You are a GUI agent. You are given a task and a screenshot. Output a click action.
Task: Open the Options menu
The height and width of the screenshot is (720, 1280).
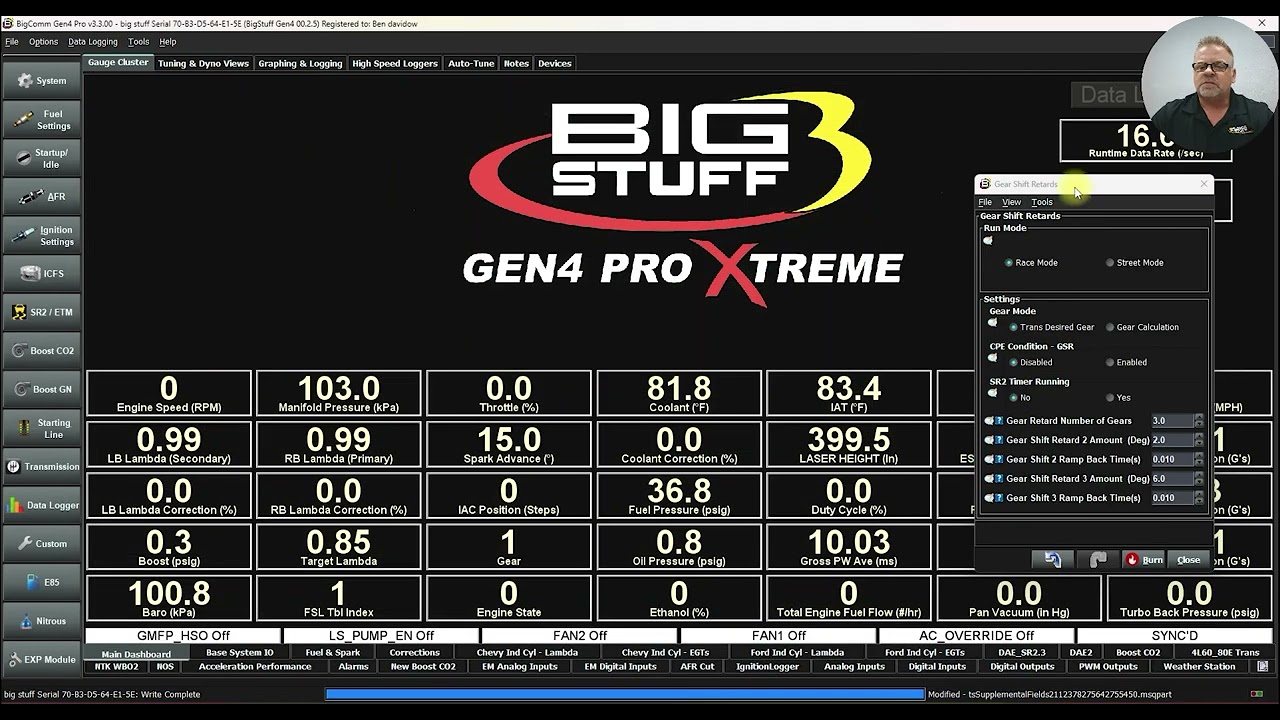[x=43, y=42]
